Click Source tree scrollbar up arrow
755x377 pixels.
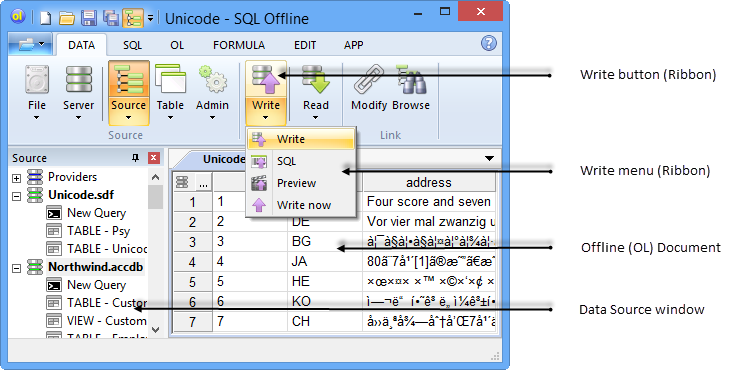click(x=155, y=178)
